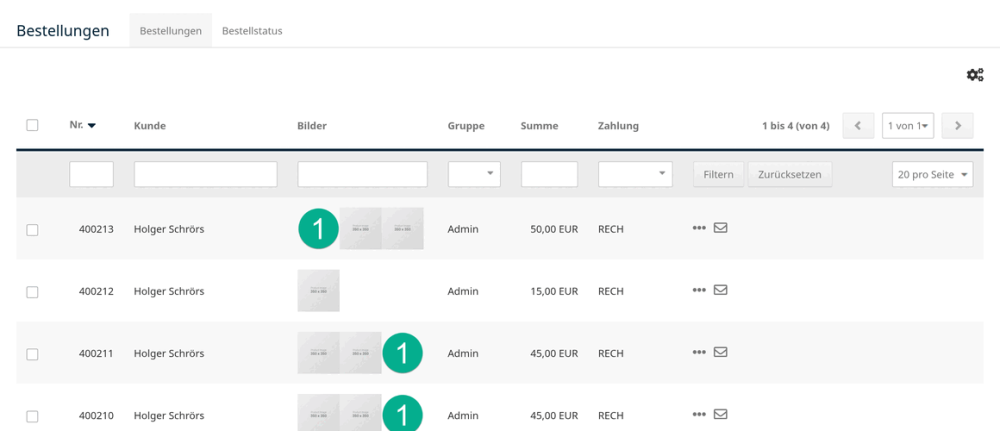Switch to the Bestellstatus tab

click(252, 31)
